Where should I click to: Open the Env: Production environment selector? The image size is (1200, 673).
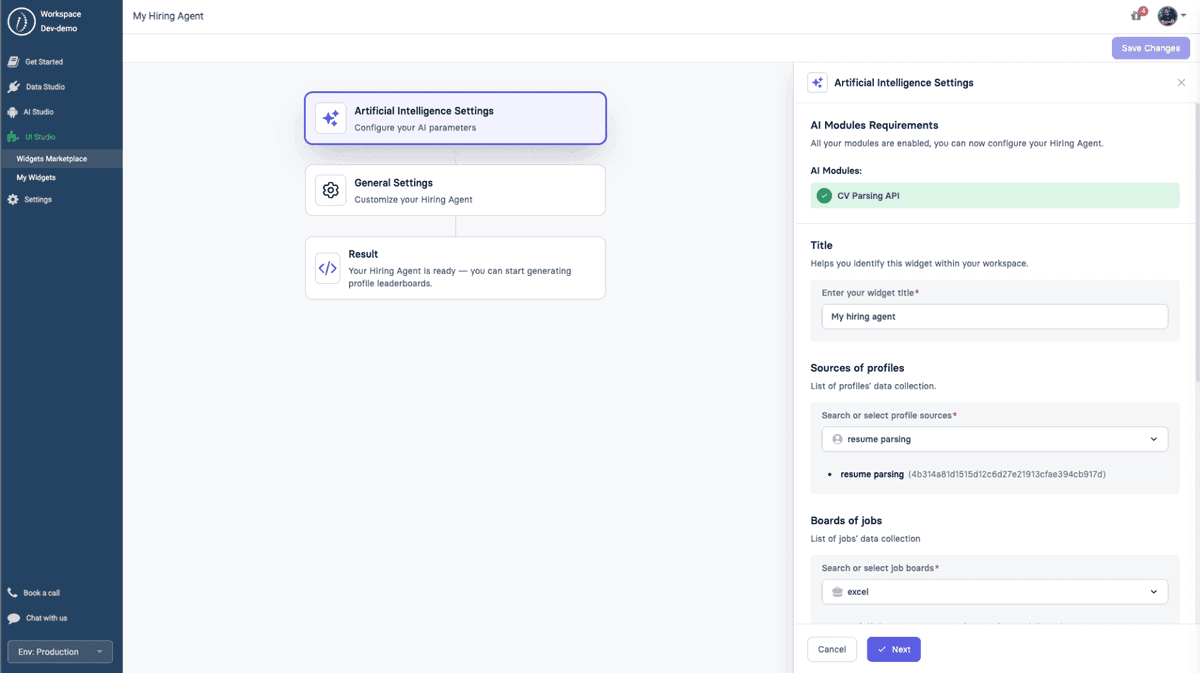point(59,651)
